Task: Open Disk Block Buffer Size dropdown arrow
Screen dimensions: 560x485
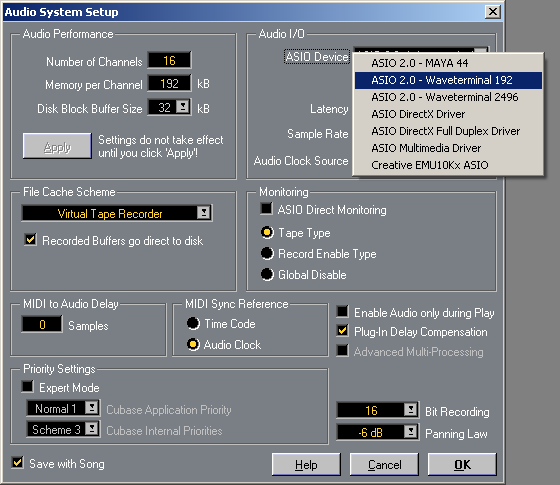Action: click(x=183, y=107)
